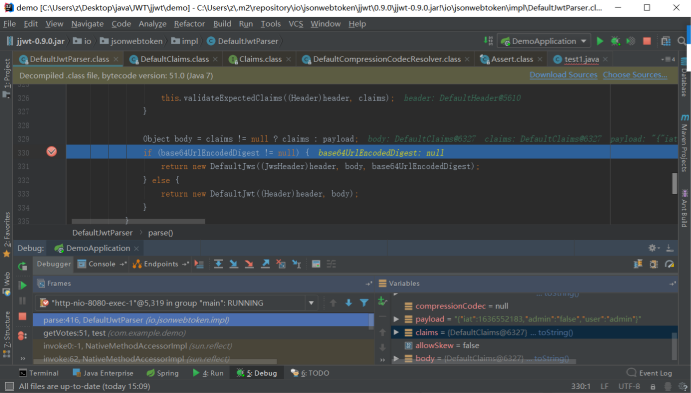Show the hidden editor tabs list
The image size is (691, 393).
pos(668,59)
